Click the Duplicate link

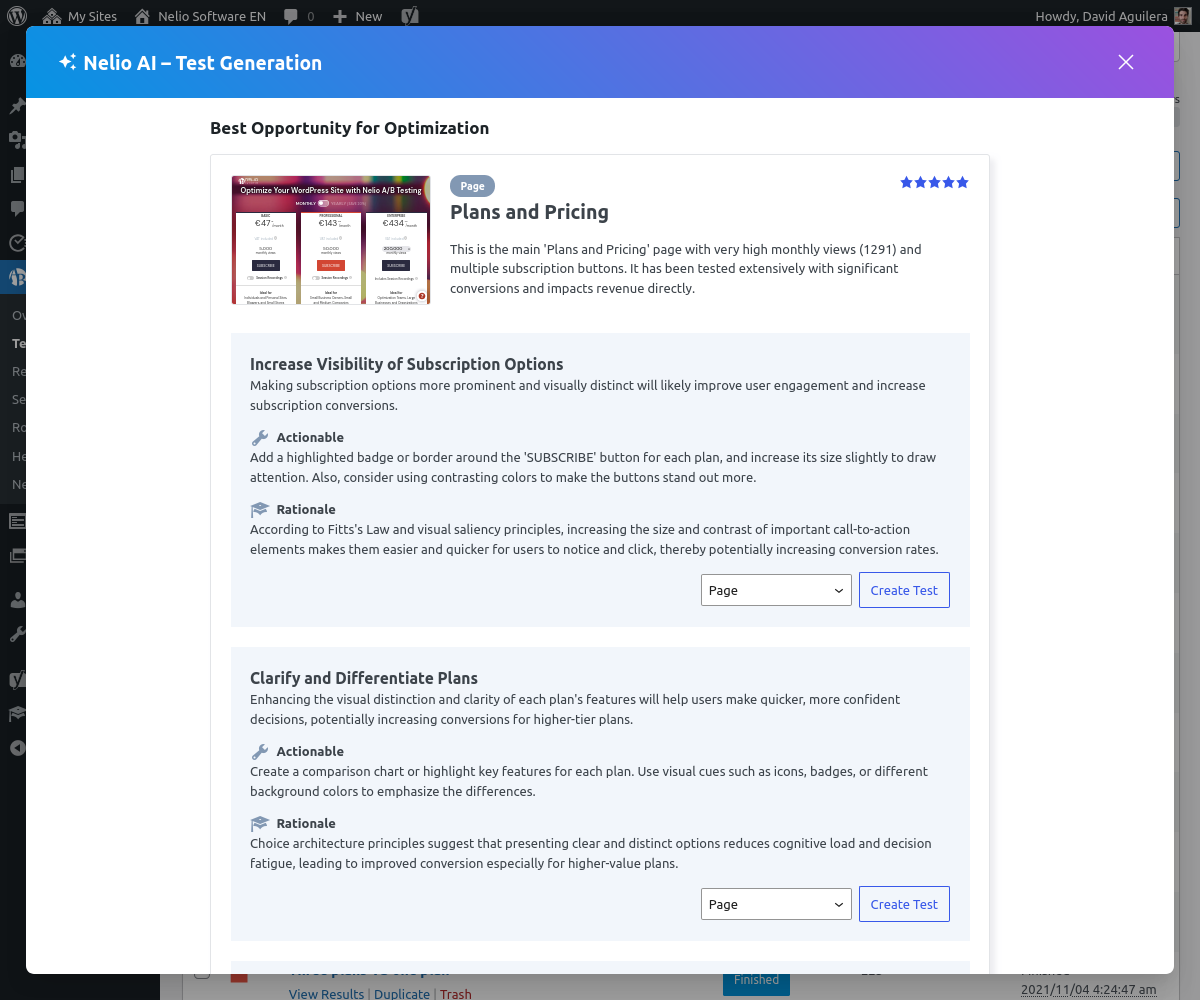402,993
